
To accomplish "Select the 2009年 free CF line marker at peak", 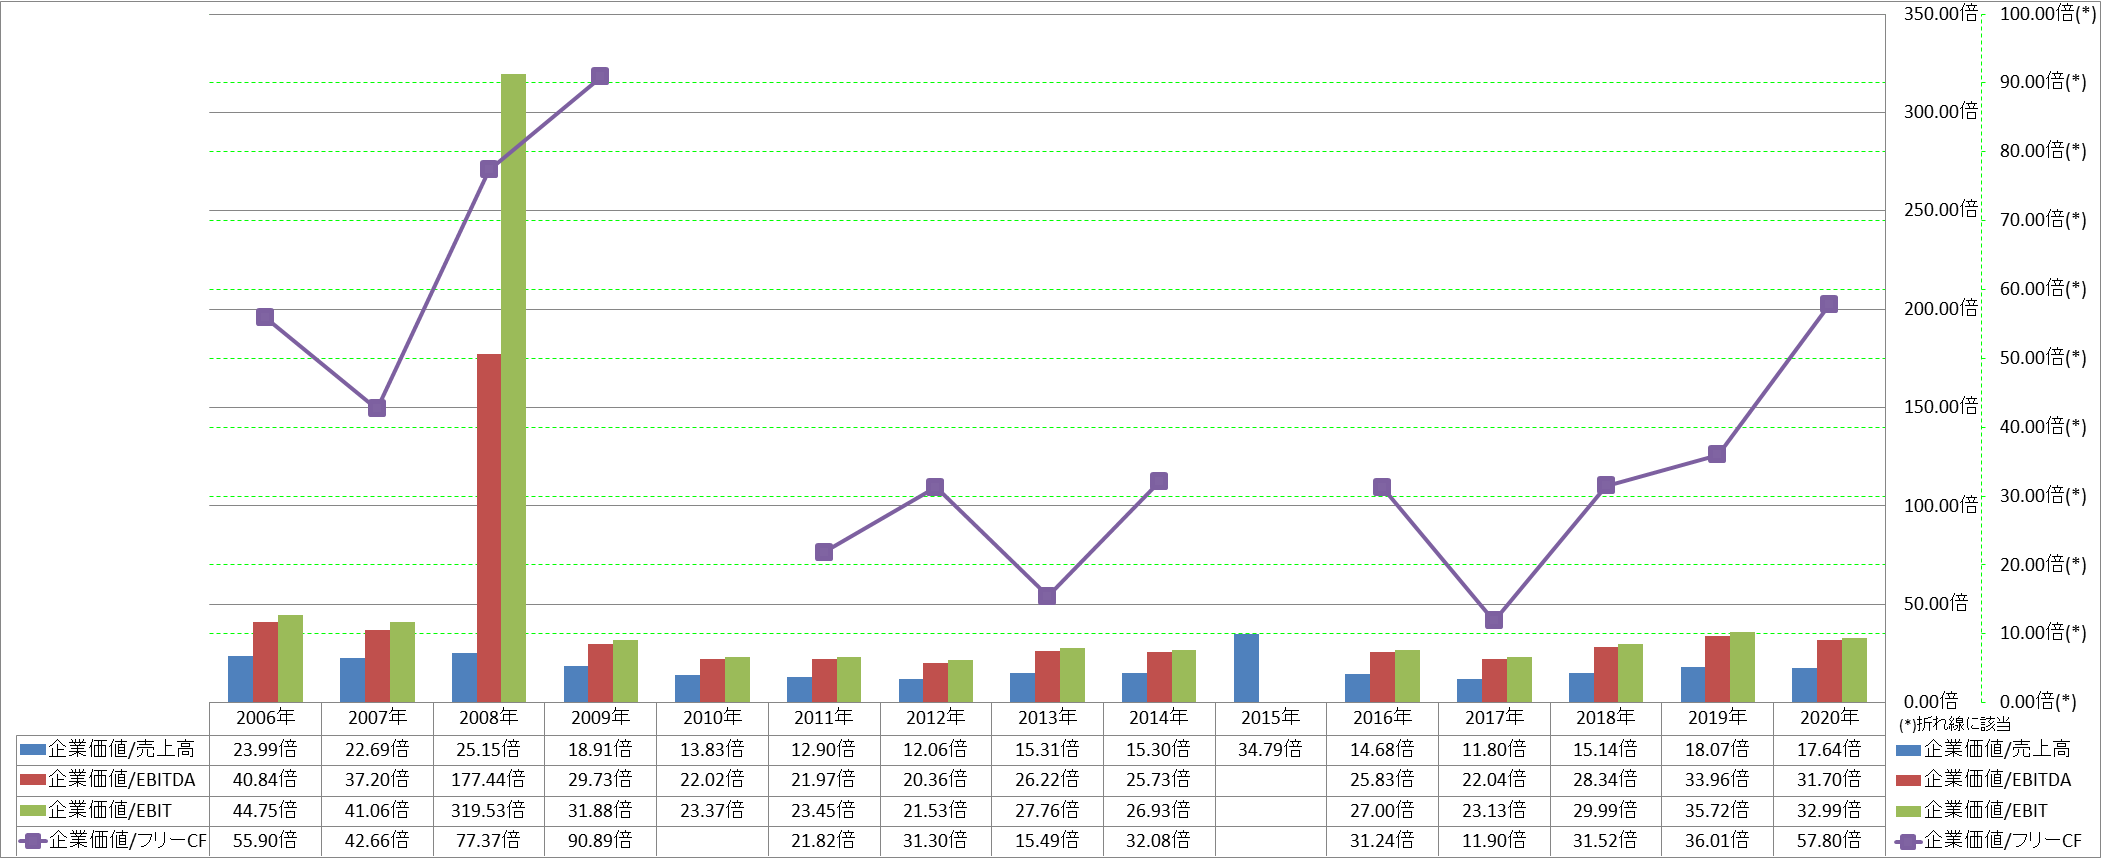I will (x=600, y=76).
